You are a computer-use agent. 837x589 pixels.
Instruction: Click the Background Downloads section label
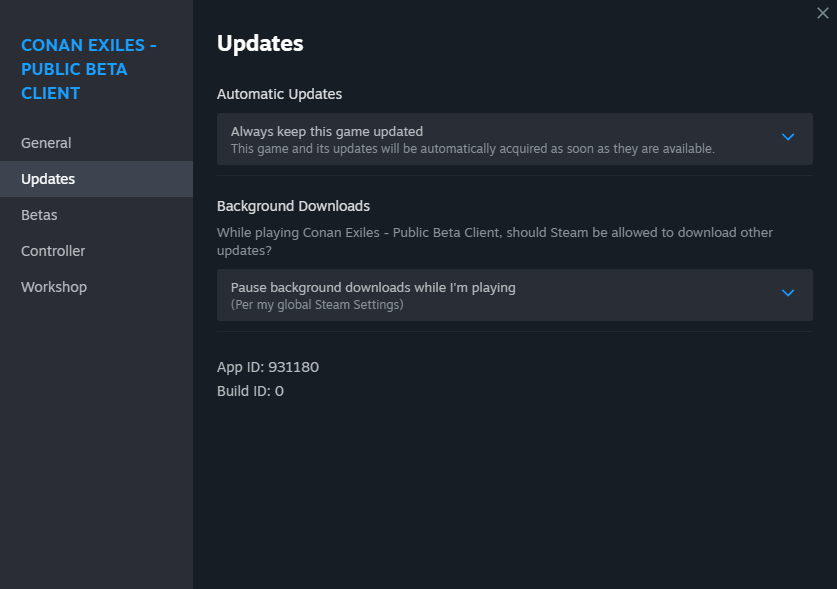(293, 206)
